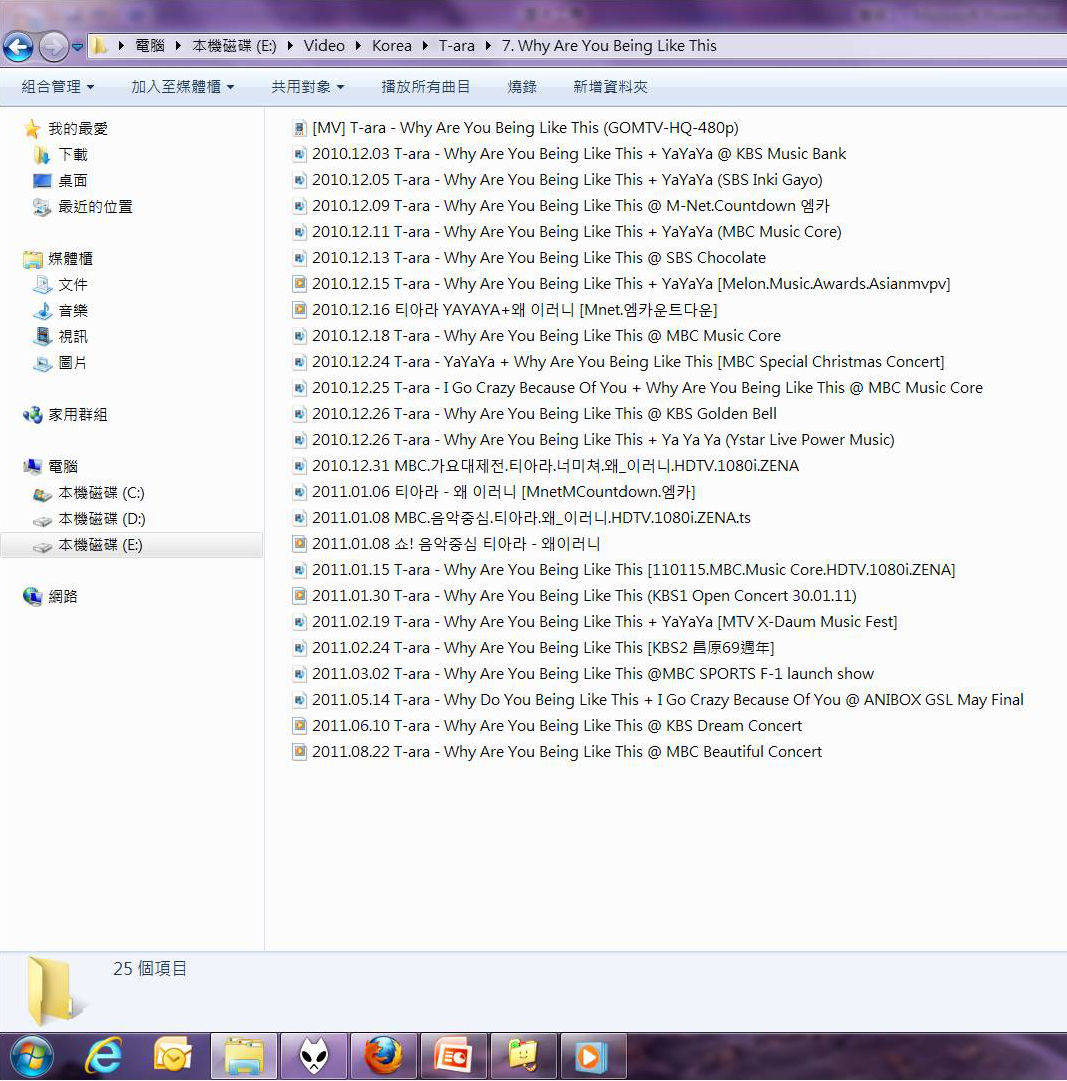Select the 媒體櫃 library icon
Image resolution: width=1067 pixels, height=1081 pixels.
point(32,259)
